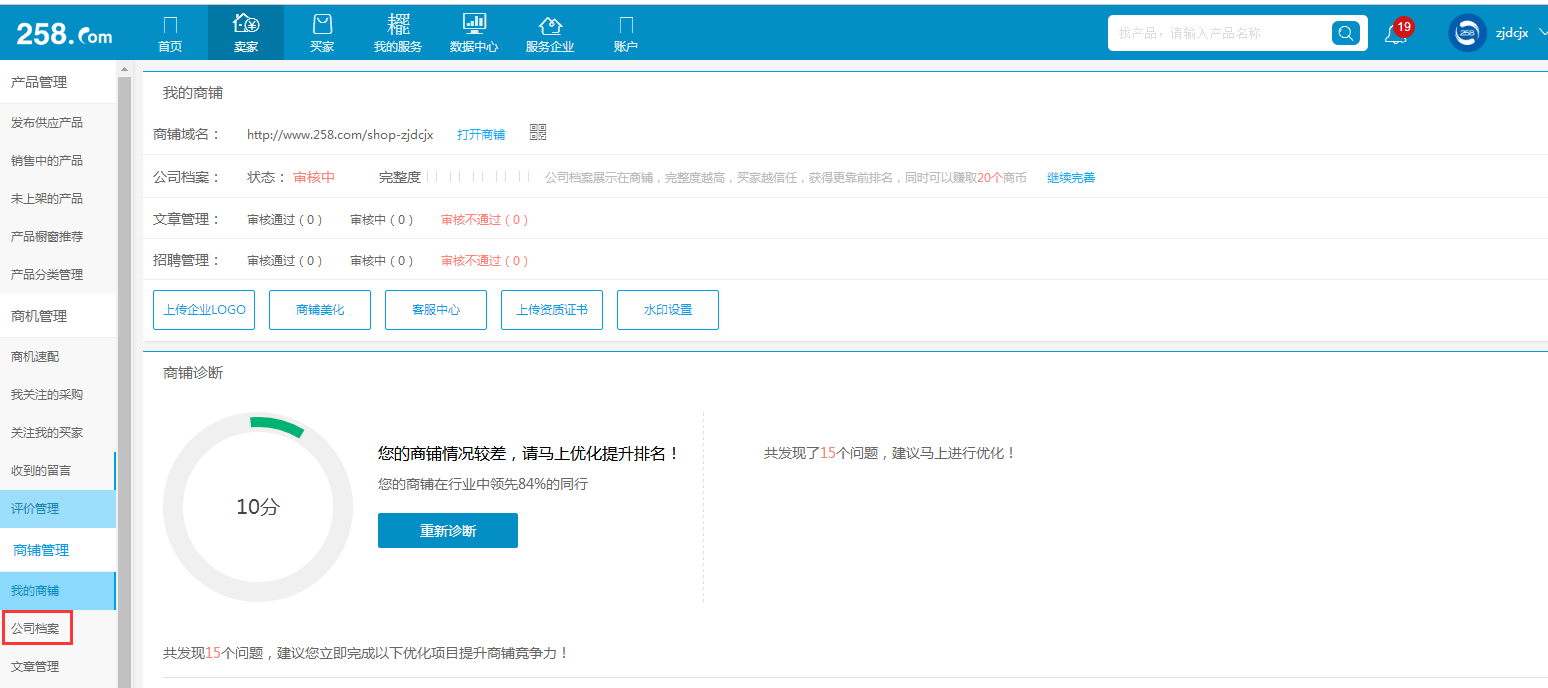Click the sidebar scrollbar up arrow
The width and height of the screenshot is (1548, 688).
click(x=124, y=69)
